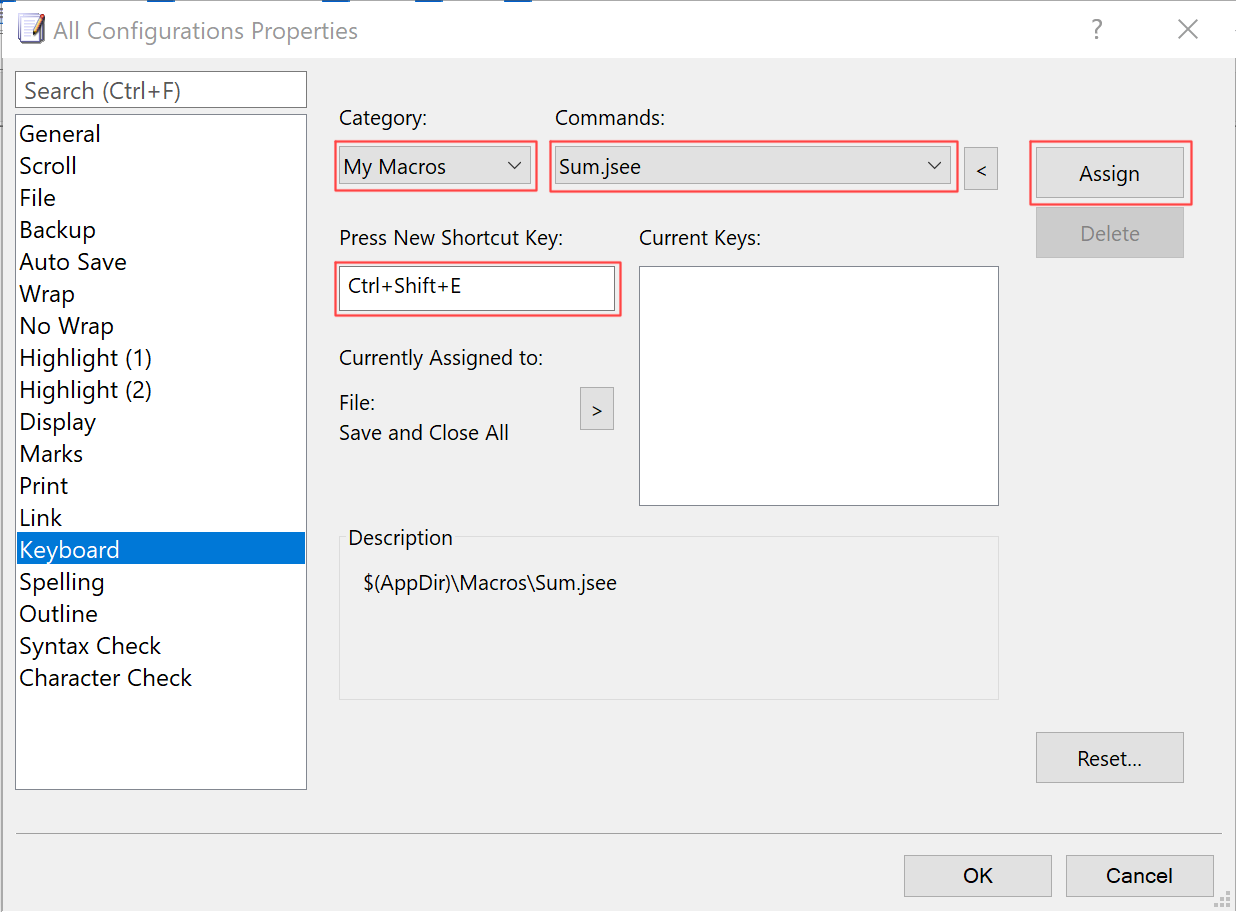Click the $(AppDir)\Macros\Sum.jsee description text
The image size is (1236, 912).
point(490,583)
